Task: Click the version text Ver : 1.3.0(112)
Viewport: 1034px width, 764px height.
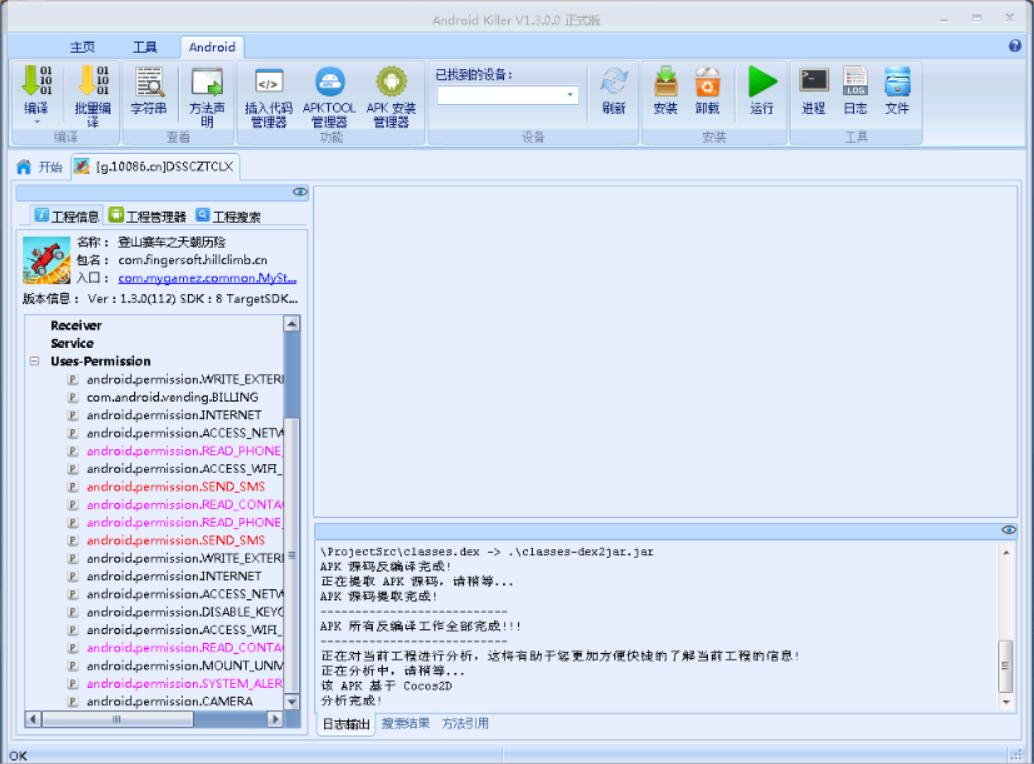Action: [132, 299]
